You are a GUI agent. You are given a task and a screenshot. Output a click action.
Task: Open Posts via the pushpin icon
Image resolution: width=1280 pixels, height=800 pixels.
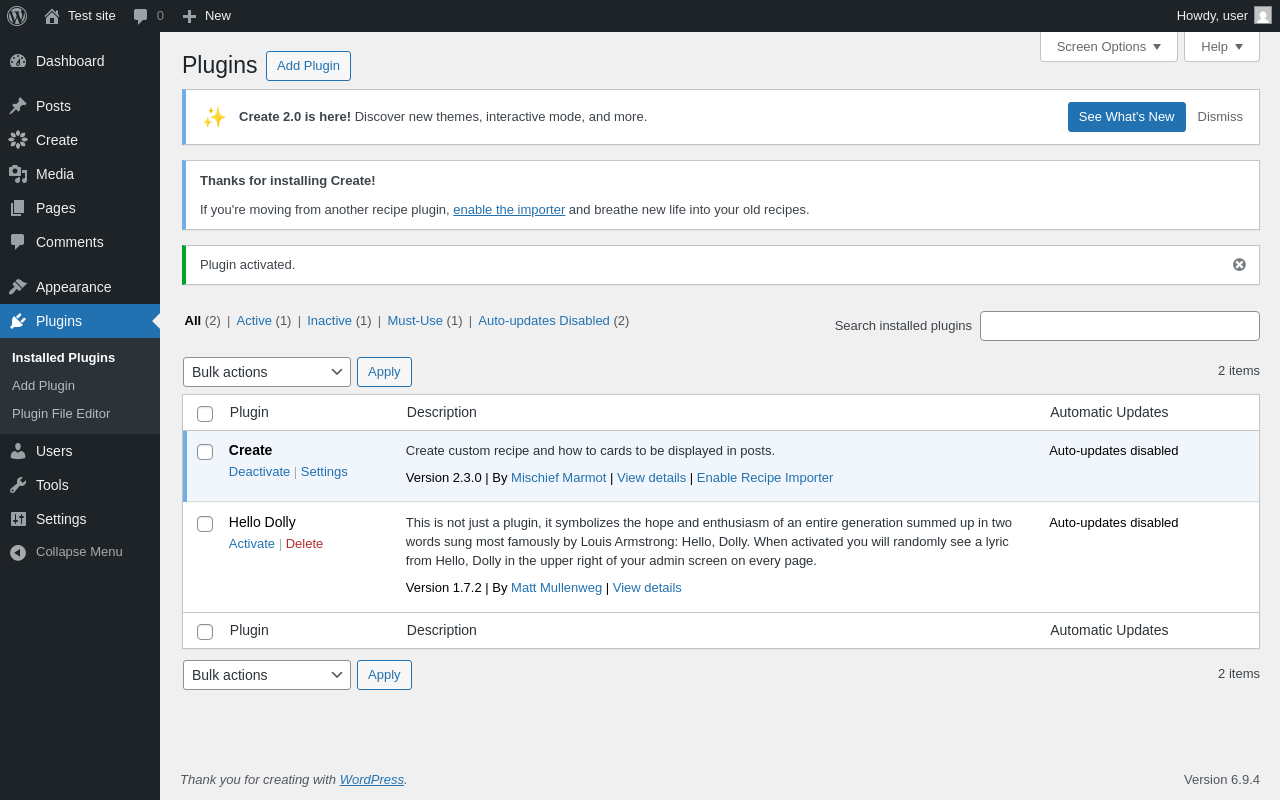click(x=18, y=106)
